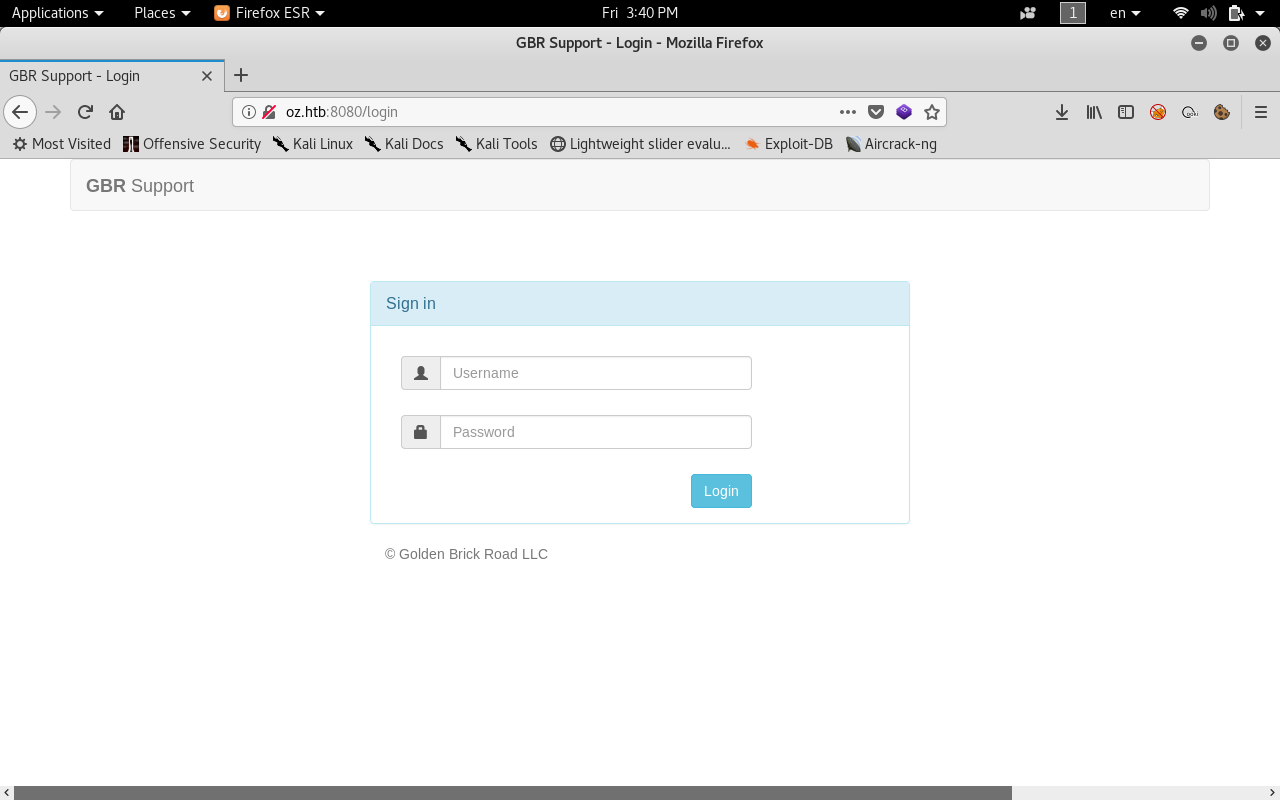Open the page actions three-dot menu
This screenshot has width=1280, height=800.
pos(848,112)
